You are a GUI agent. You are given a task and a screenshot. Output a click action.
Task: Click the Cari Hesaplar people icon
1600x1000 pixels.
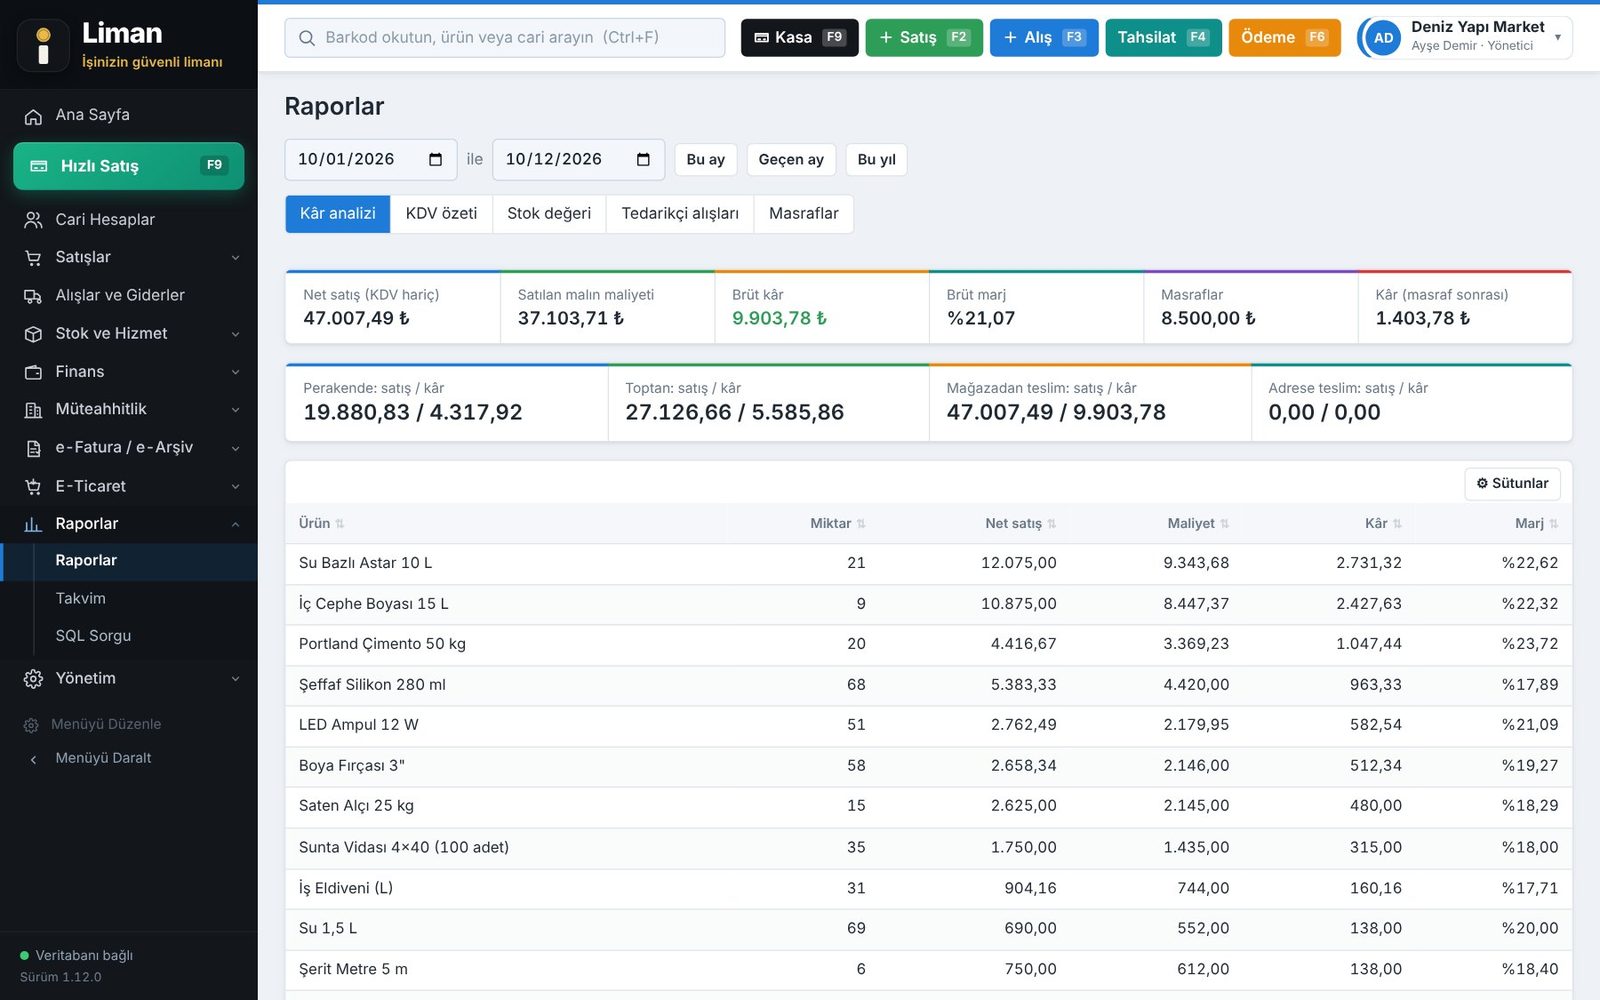(33, 220)
